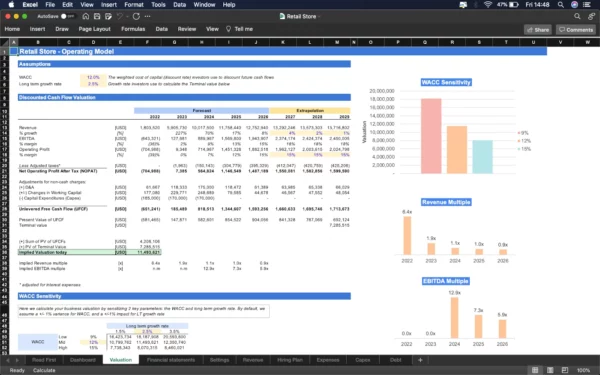Open the File menu in menu bar
This screenshot has height=375, width=600.
(x=50, y=5)
